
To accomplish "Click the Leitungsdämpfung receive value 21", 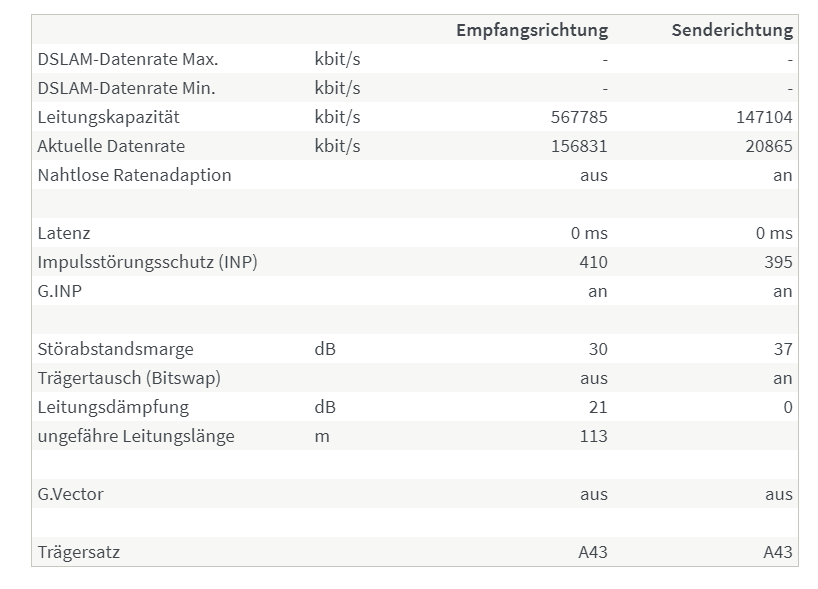I will 598,407.
